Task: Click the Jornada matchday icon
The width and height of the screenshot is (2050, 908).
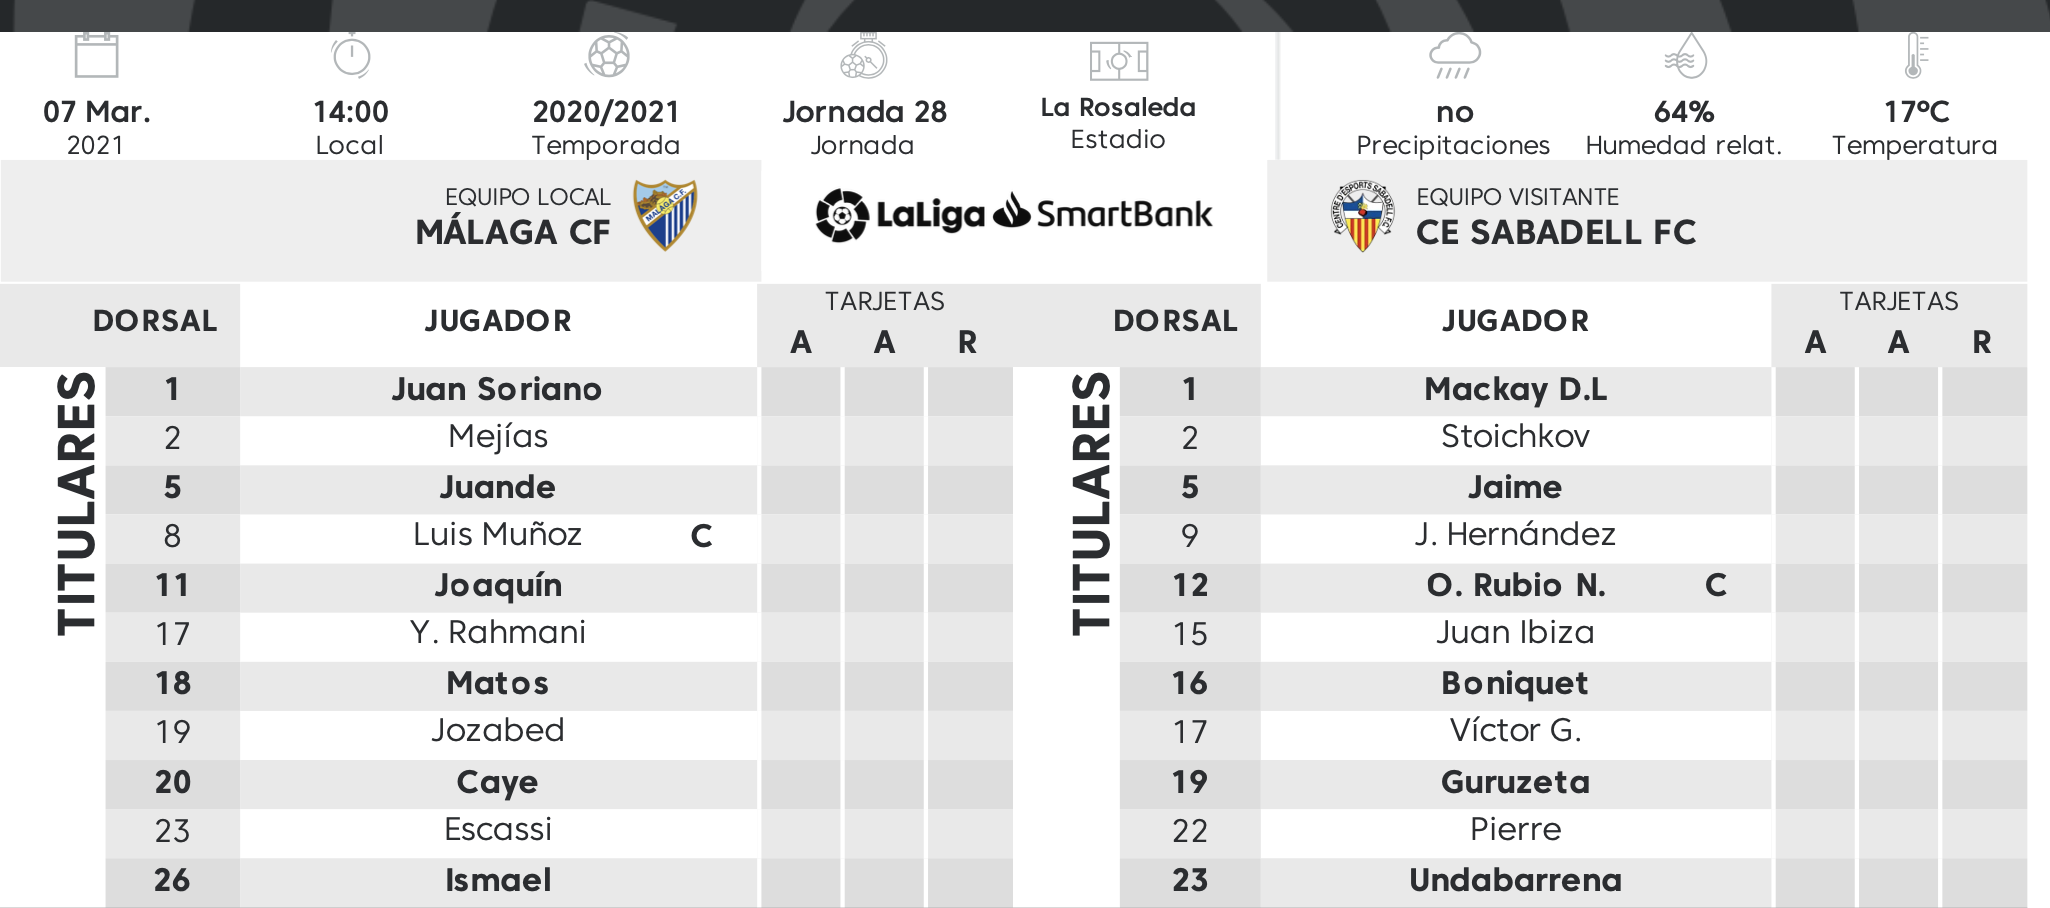Action: click(864, 56)
